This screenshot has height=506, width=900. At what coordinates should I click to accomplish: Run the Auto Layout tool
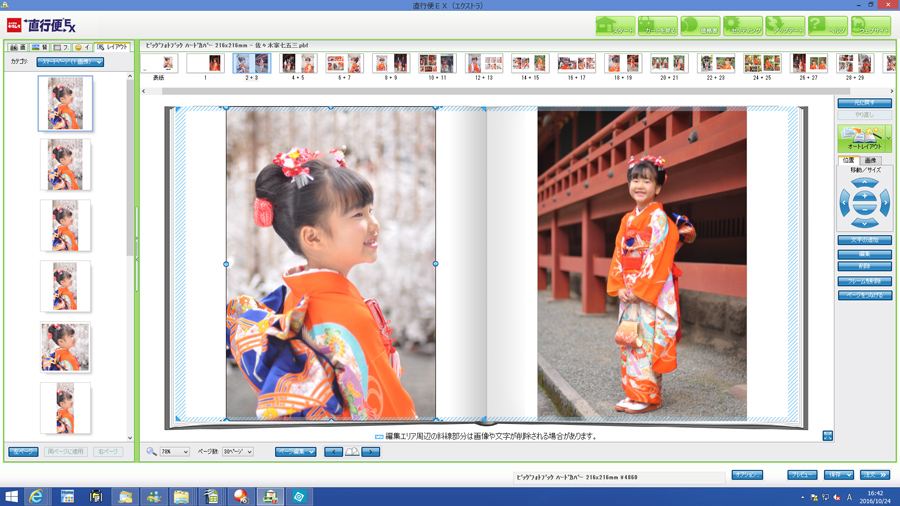tap(859, 138)
